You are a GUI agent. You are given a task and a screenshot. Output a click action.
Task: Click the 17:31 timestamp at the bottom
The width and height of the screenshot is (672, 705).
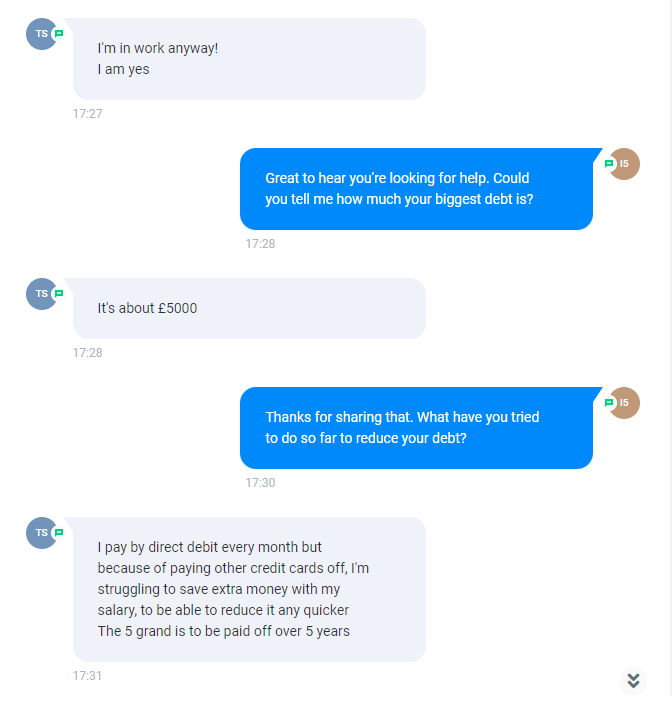88,676
